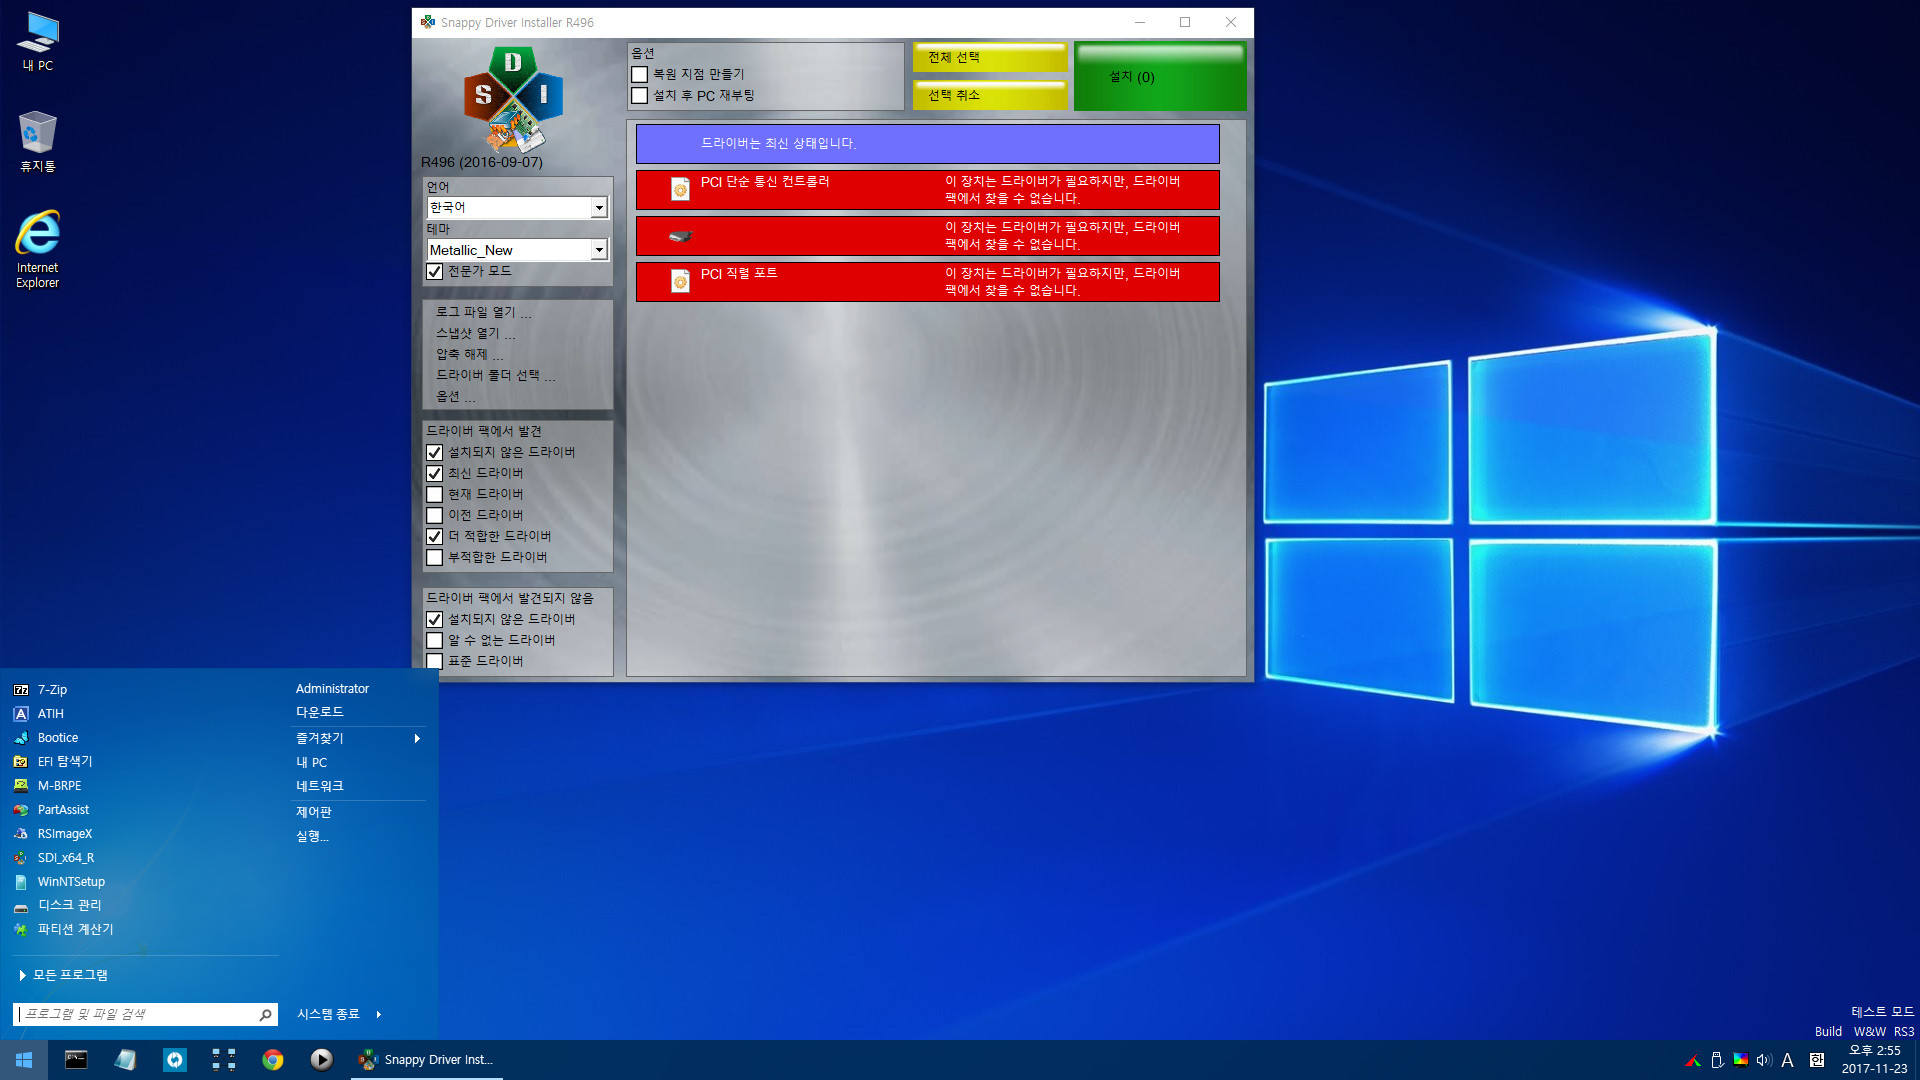Click the IME 'A' input mode indicator
Image resolution: width=1920 pixels, height=1080 pixels.
point(1788,1060)
